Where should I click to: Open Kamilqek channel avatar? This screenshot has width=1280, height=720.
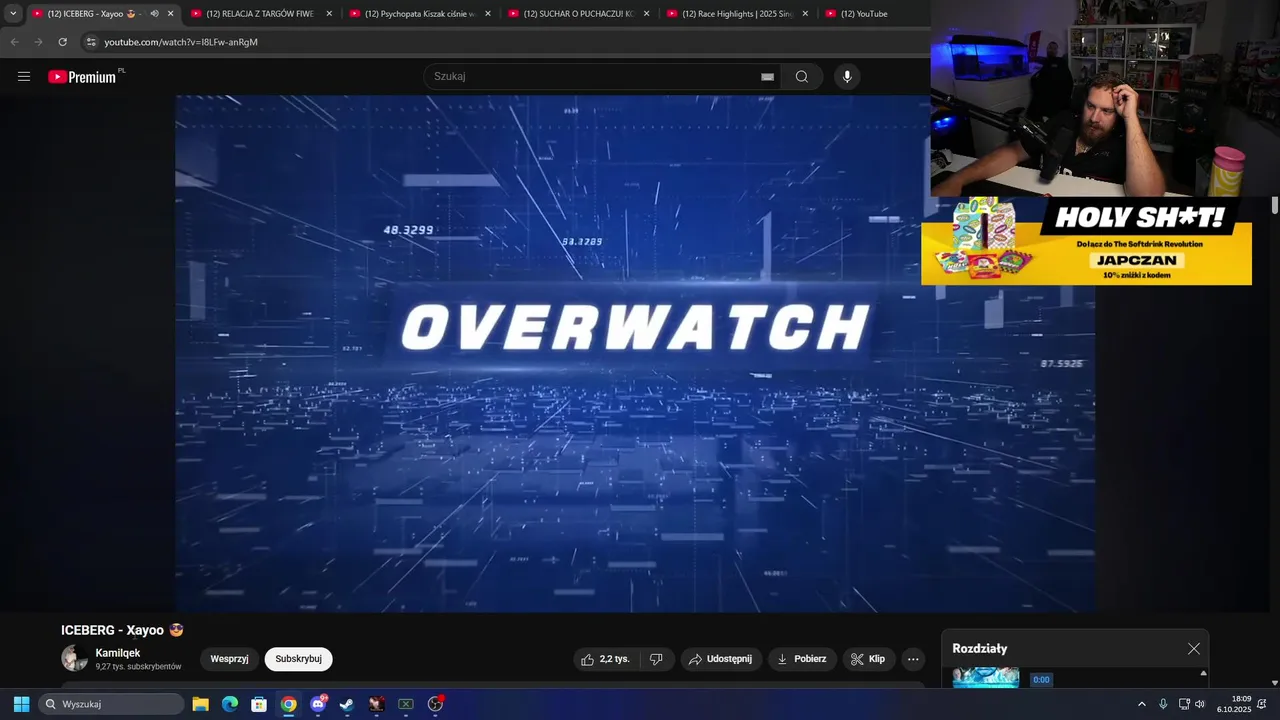(x=74, y=658)
